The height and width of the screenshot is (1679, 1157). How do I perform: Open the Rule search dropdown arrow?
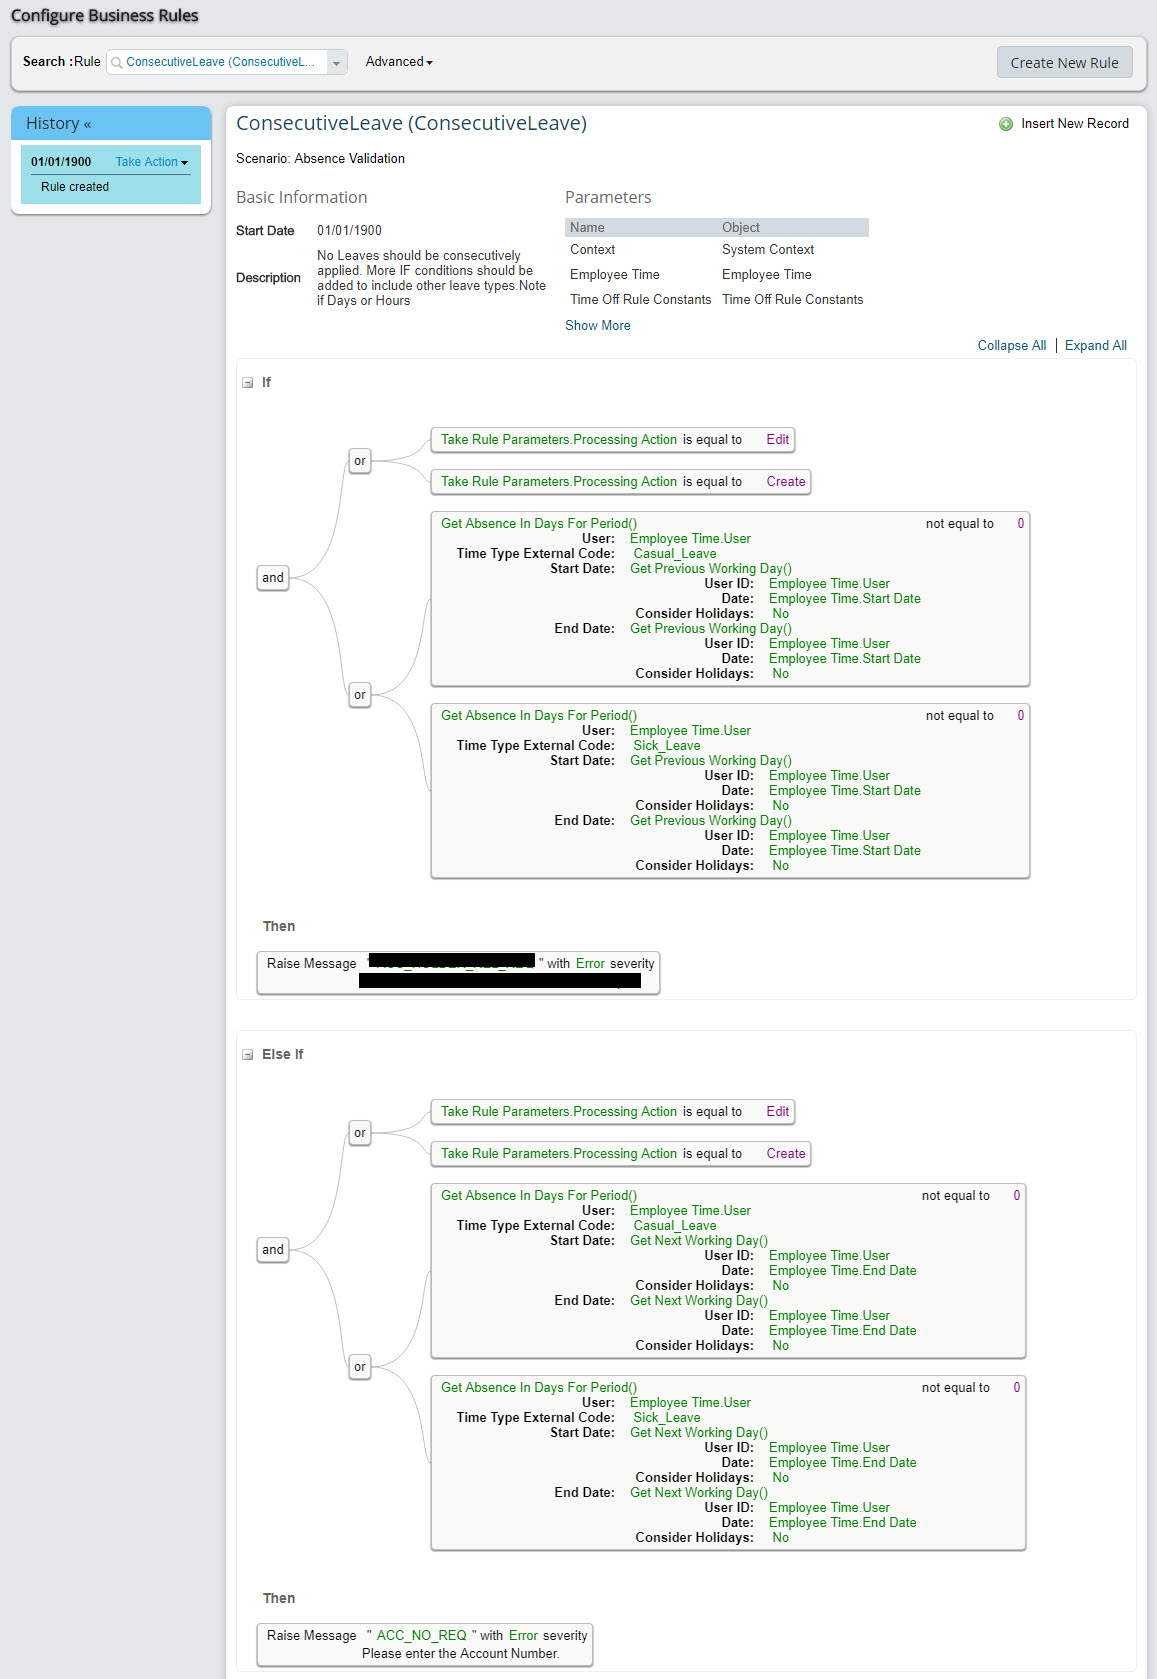(x=337, y=63)
